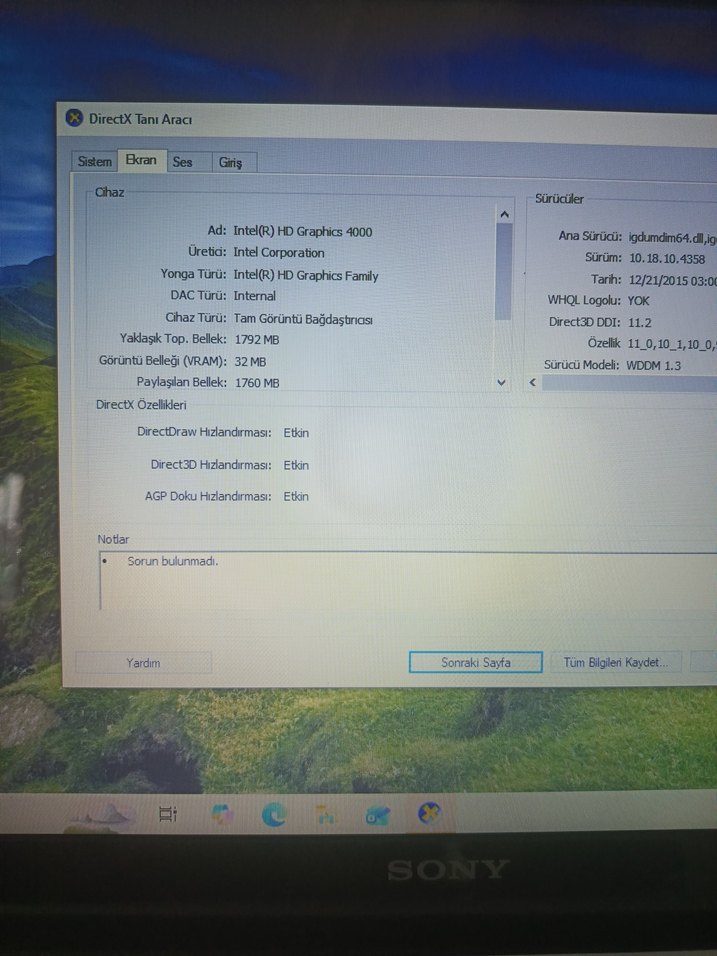
Task: Click the VRAM value '32 MB'
Action: coord(250,362)
